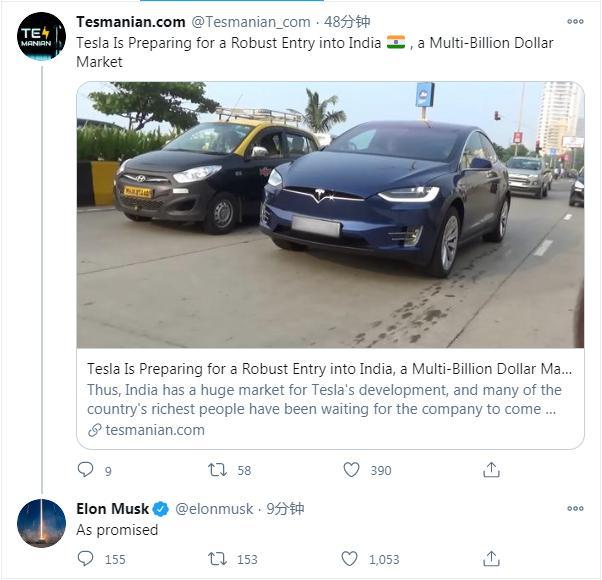Open Tesmanian.com display name link
Screen dimensions: 602x580
tap(130, 22)
